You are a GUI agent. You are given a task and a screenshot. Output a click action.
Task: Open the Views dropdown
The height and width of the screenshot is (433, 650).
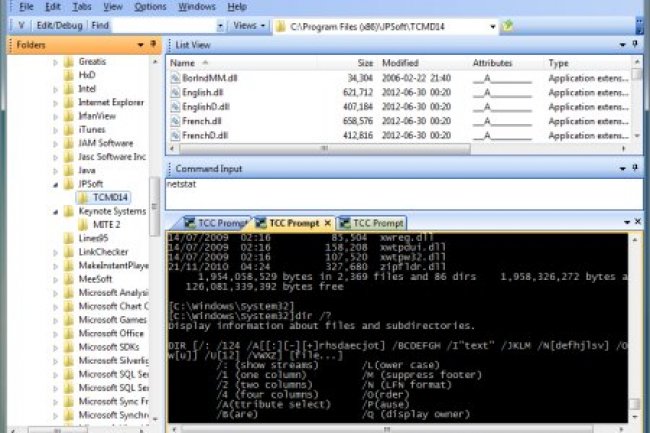[x=249, y=26]
